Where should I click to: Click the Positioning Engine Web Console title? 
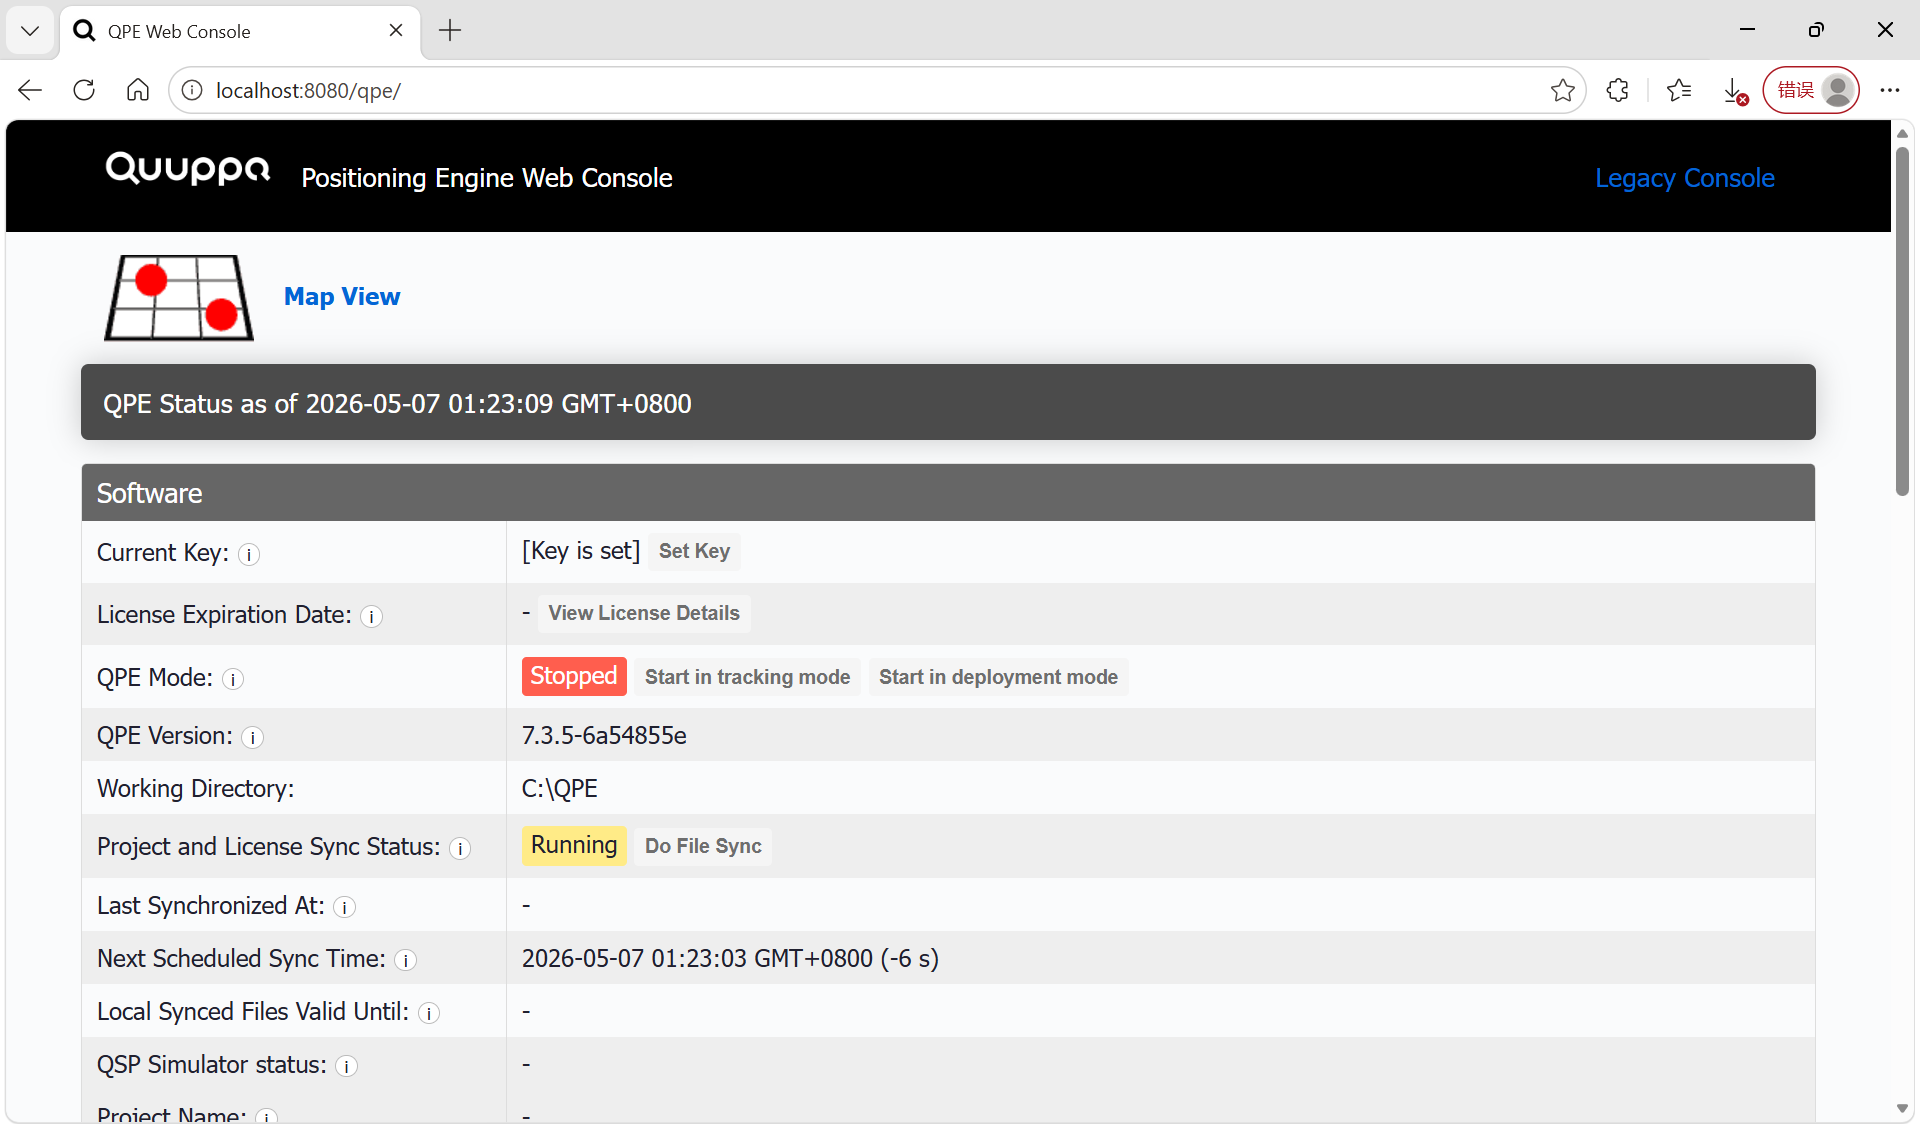487,178
